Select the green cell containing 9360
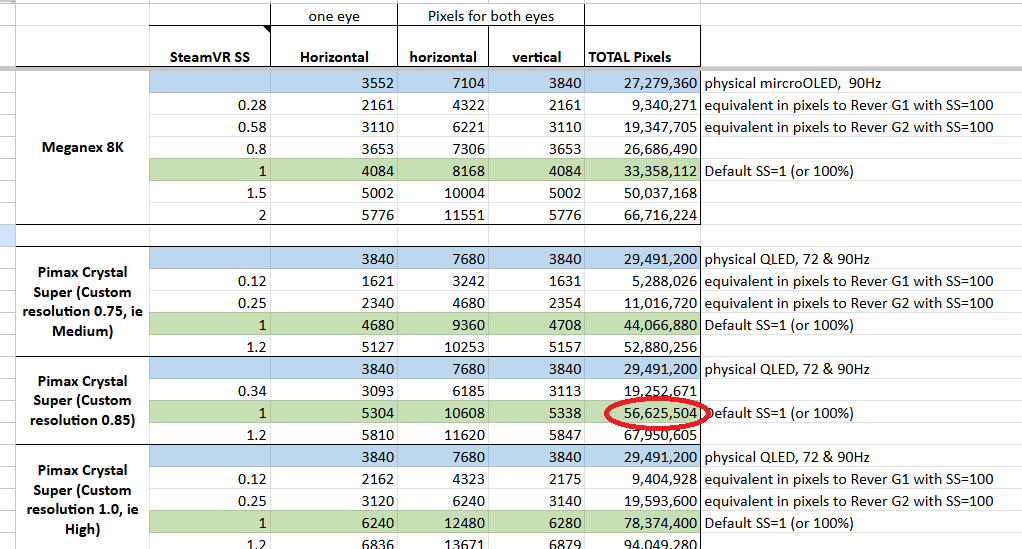 coord(443,325)
